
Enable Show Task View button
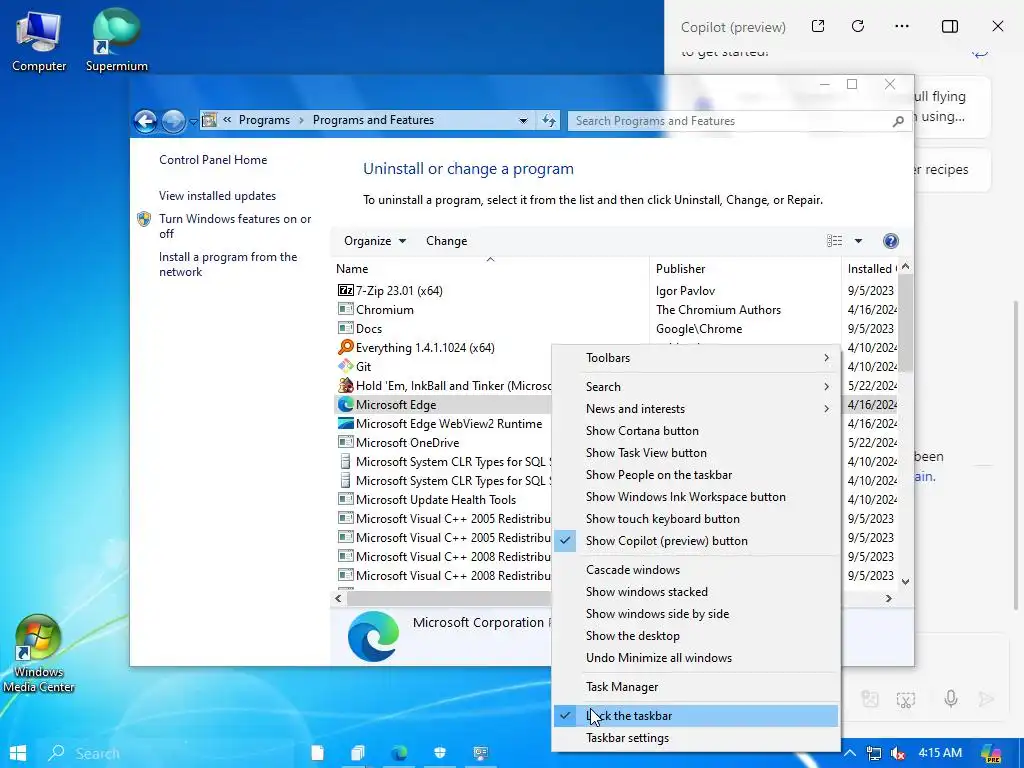[696, 453]
